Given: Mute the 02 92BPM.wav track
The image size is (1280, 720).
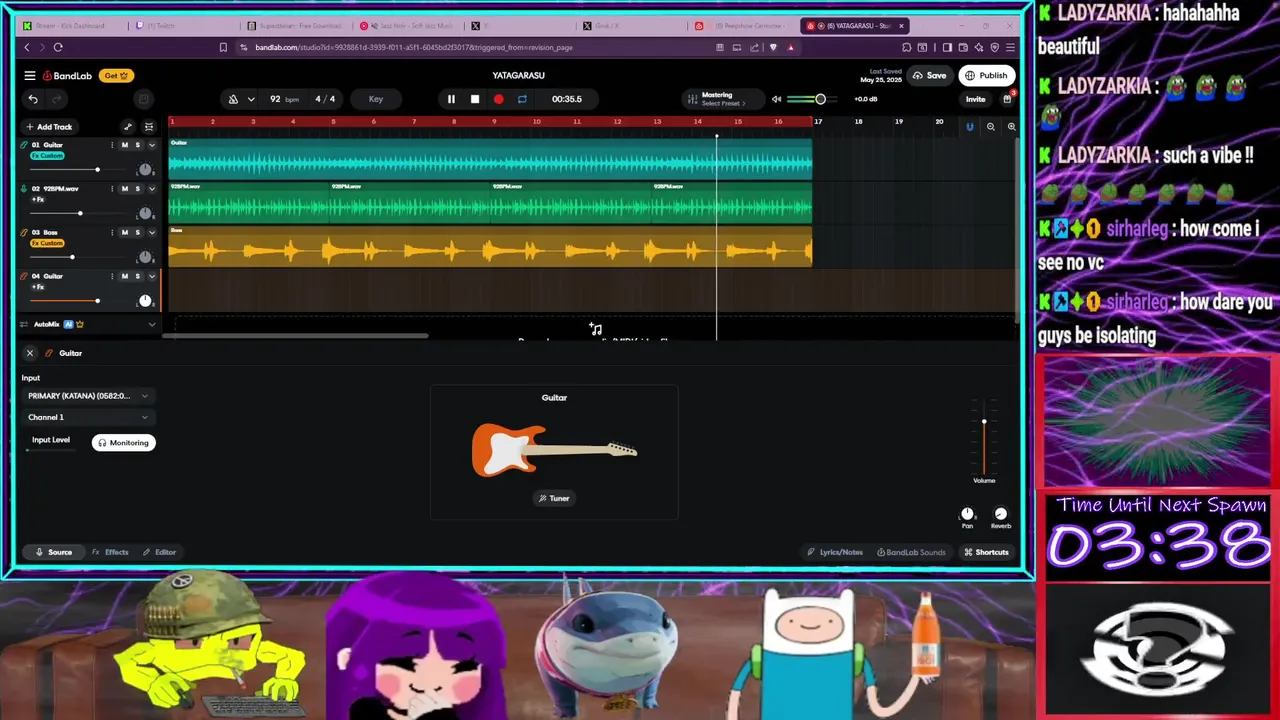Looking at the screenshot, I should [125, 188].
